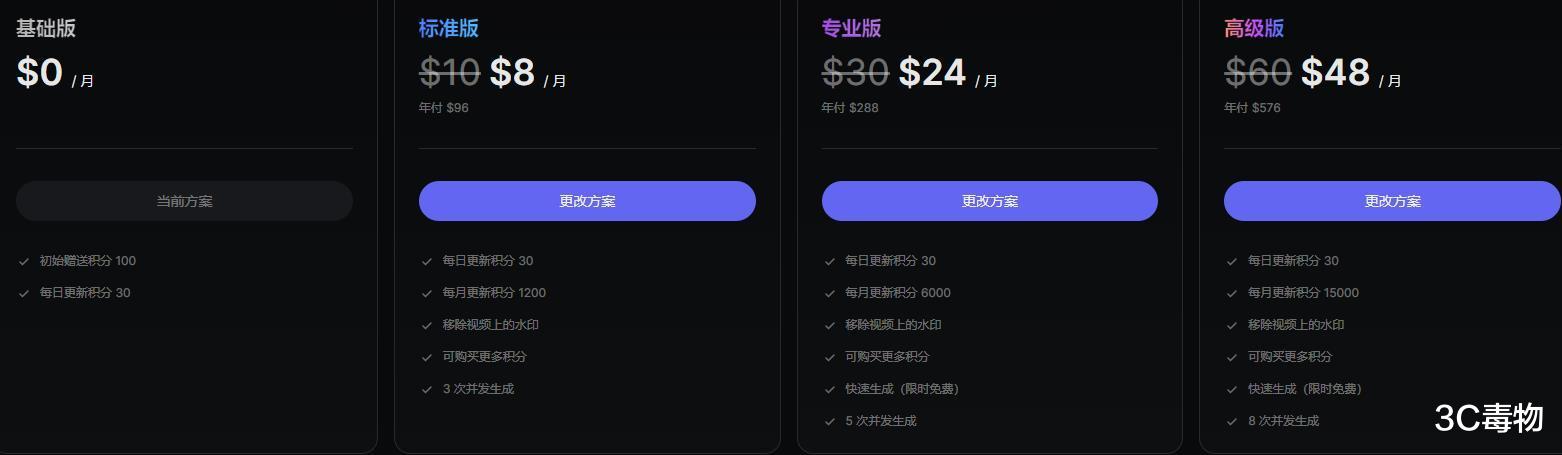Screen dimensions: 1562x455
Task: Click 移除视频上的水印 in 标准版 list
Action: pyautogui.click(x=491, y=325)
